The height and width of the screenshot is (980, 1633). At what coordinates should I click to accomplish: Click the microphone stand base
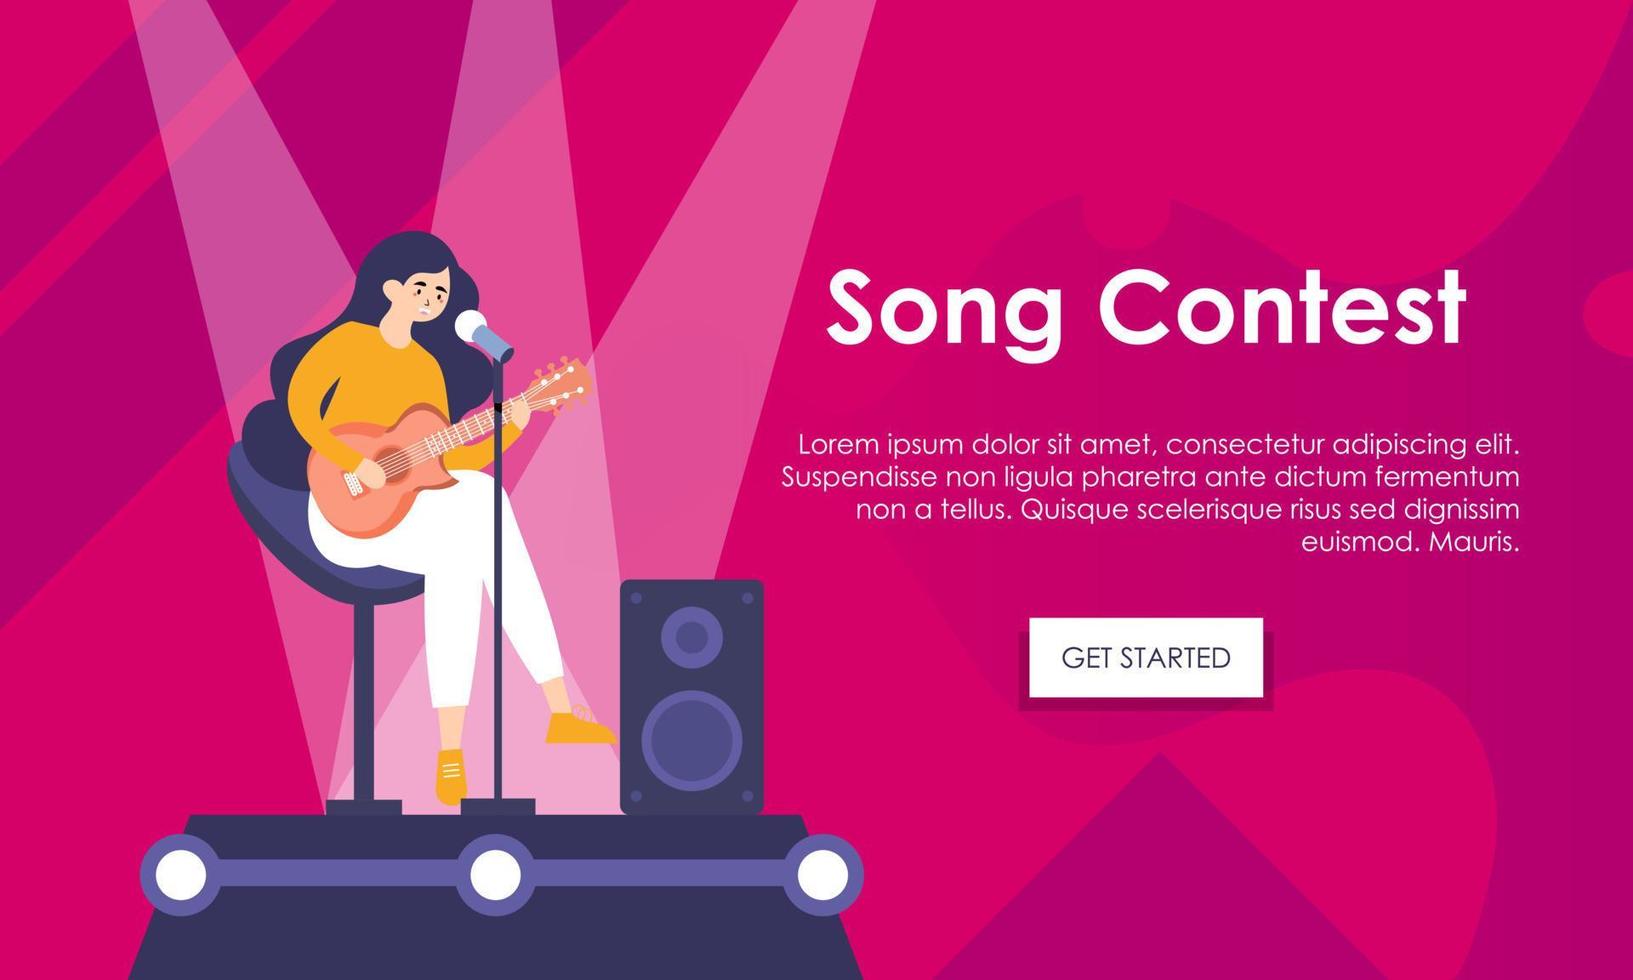tap(498, 806)
